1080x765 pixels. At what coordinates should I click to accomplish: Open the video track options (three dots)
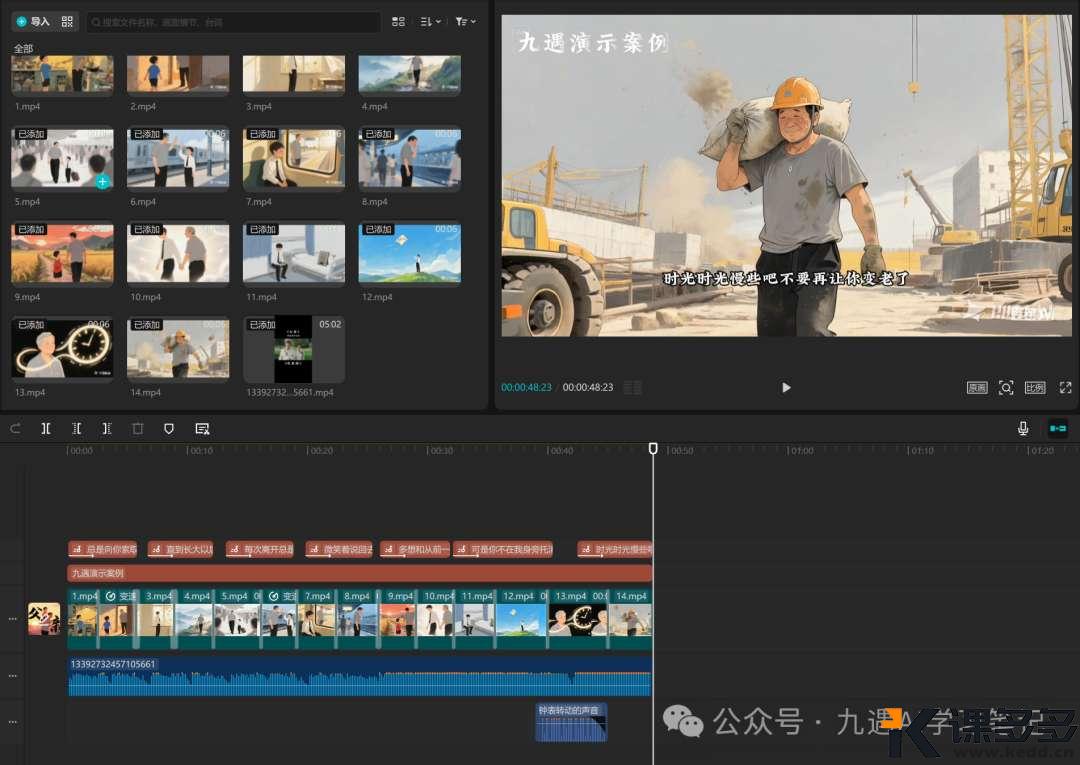[13, 619]
